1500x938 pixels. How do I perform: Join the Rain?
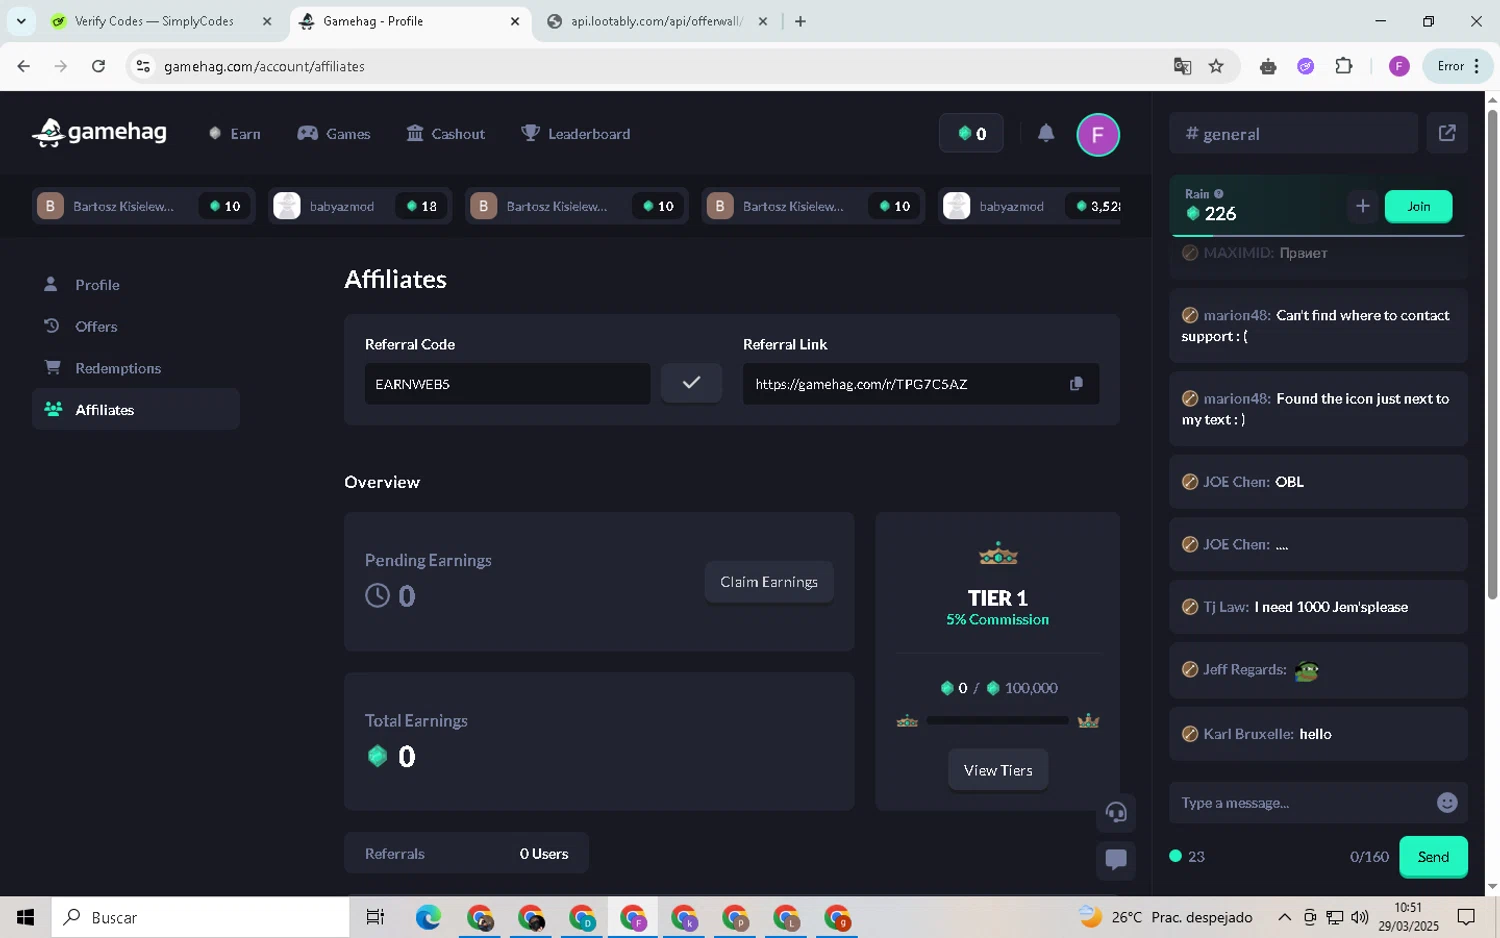click(1418, 206)
